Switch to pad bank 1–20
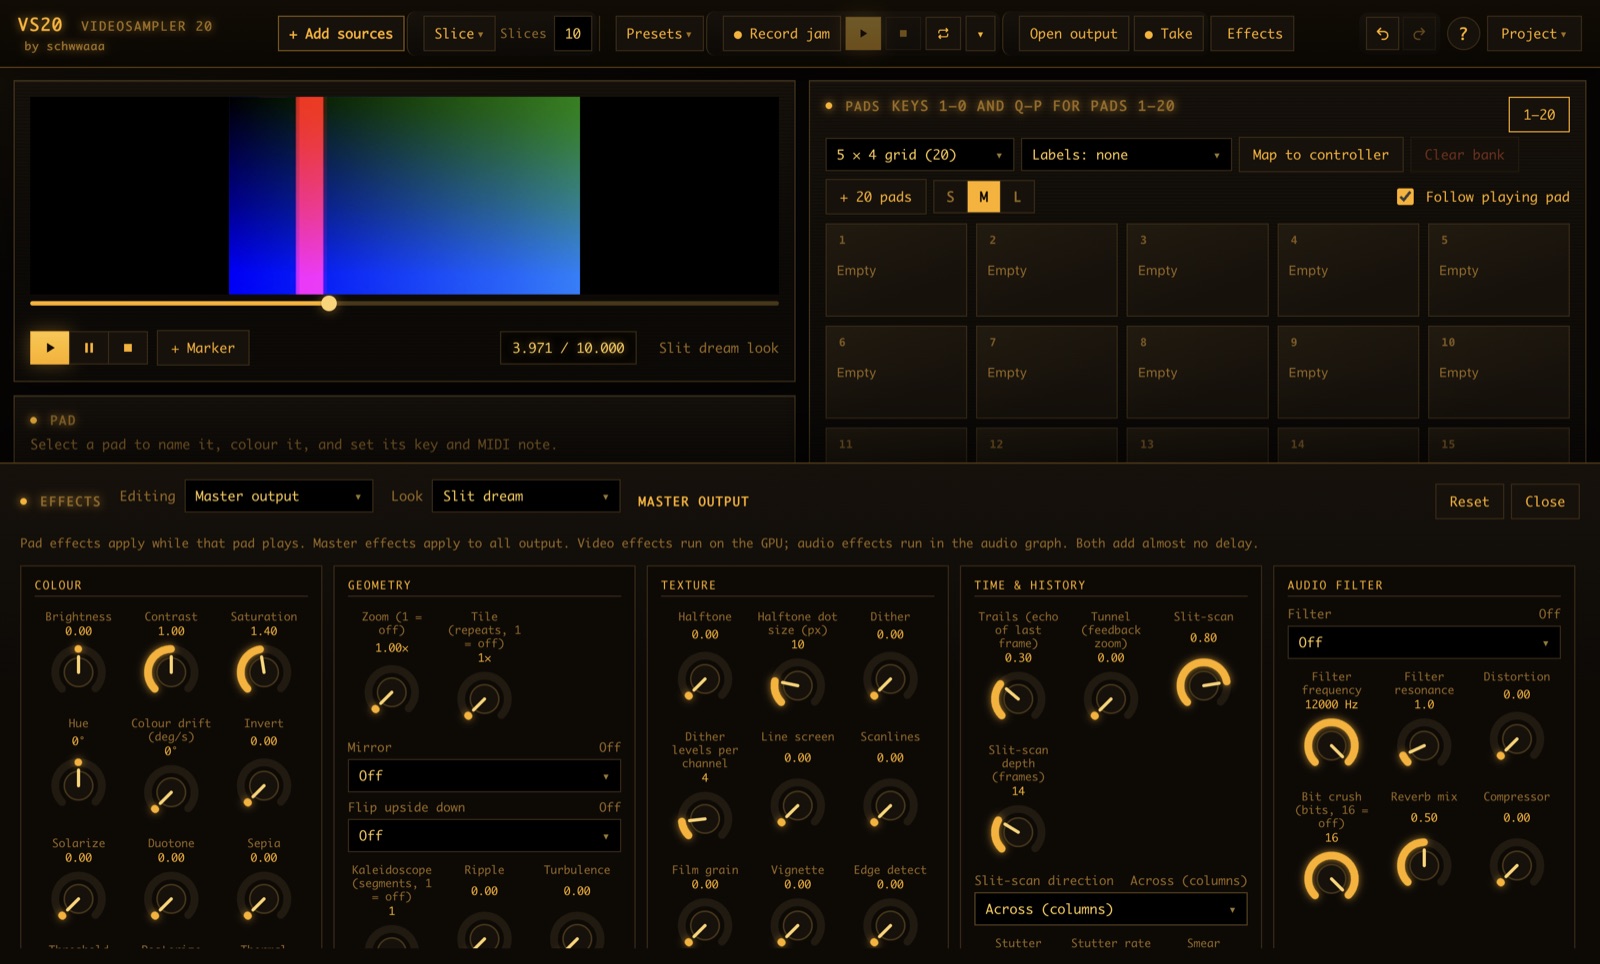The height and width of the screenshot is (964, 1600). [x=1539, y=115]
